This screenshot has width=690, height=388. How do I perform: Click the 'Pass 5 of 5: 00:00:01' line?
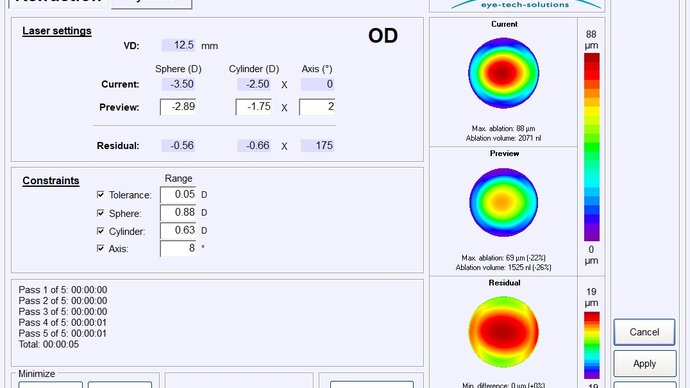pos(62,333)
